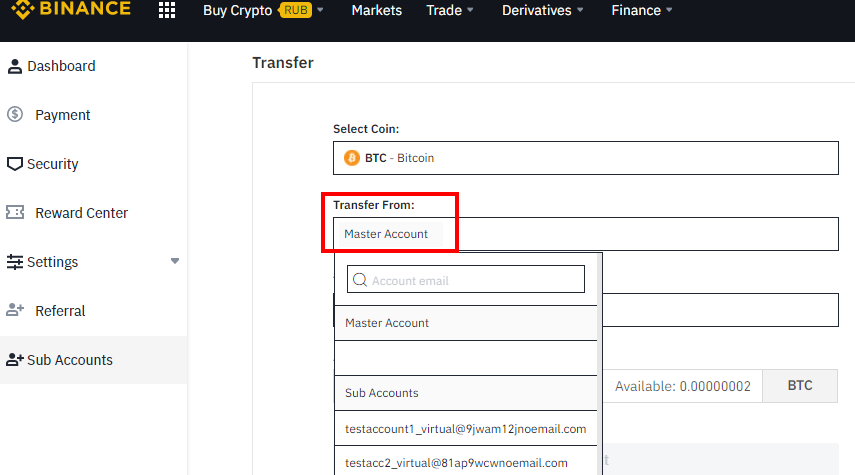Screen dimensions: 855x475
Task: Go to Dashboard in sidebar
Action: [x=61, y=66]
